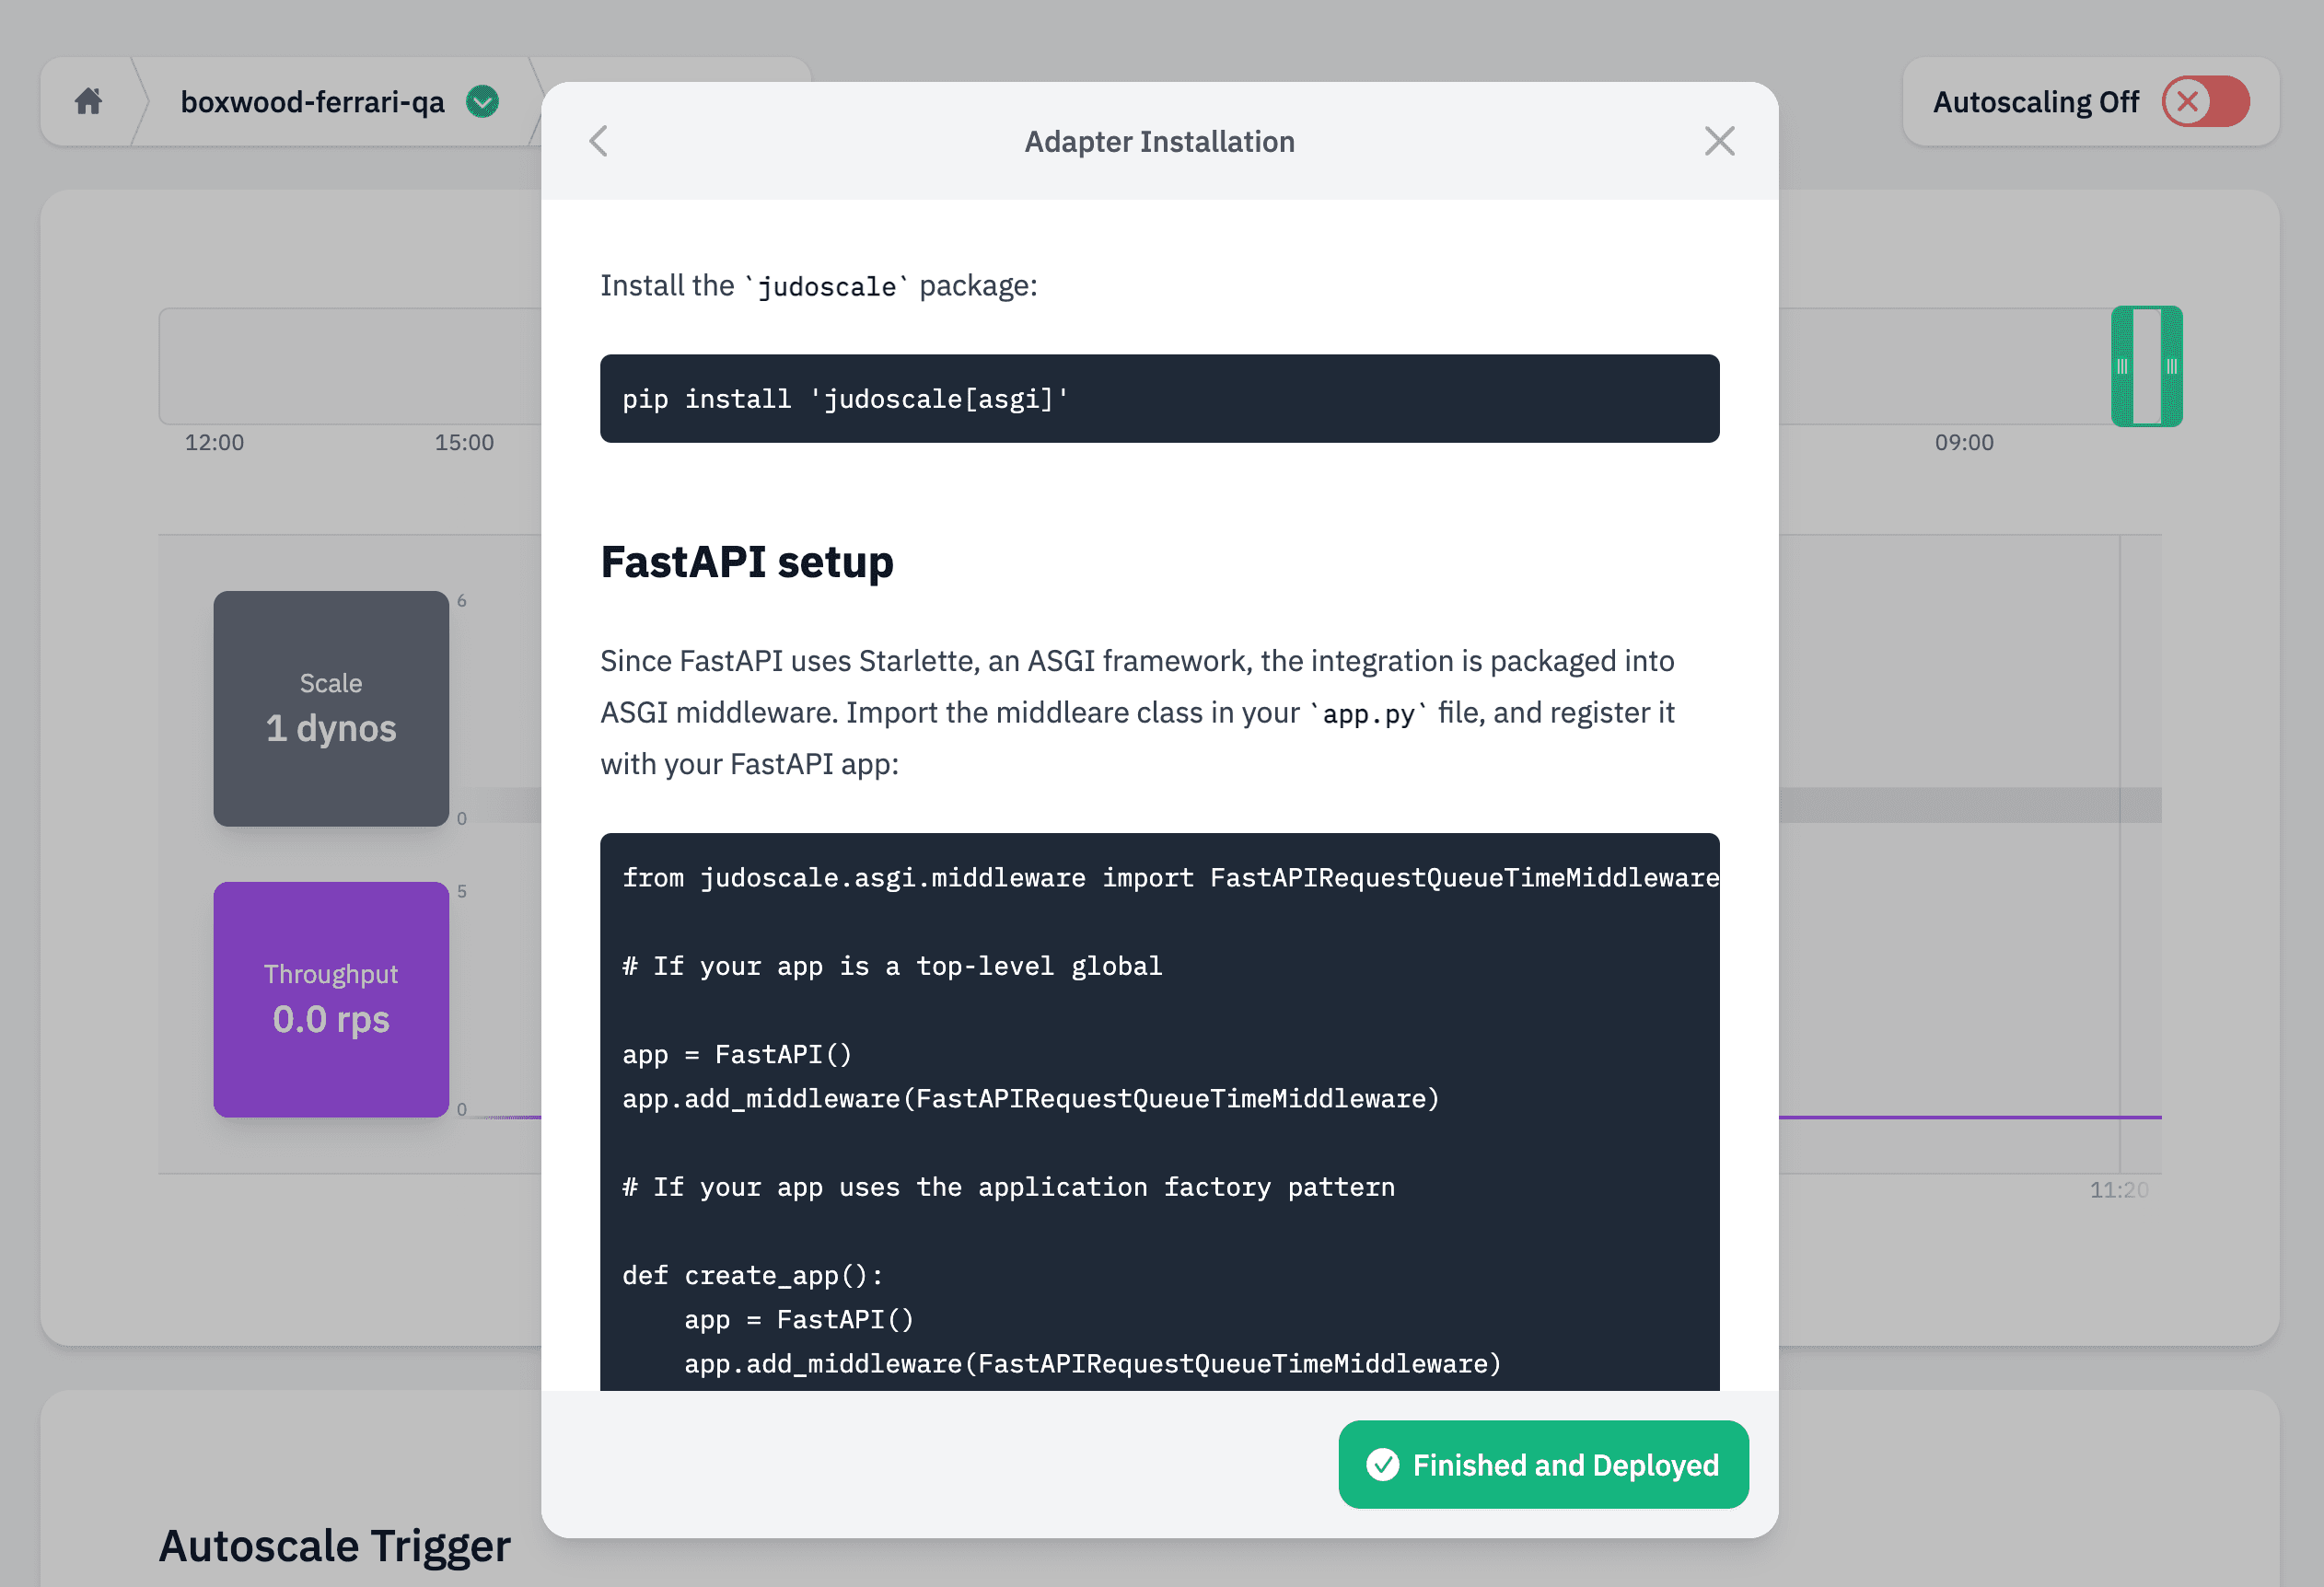
Task: Click the right grip handle of the green range selector
Action: tap(2170, 367)
